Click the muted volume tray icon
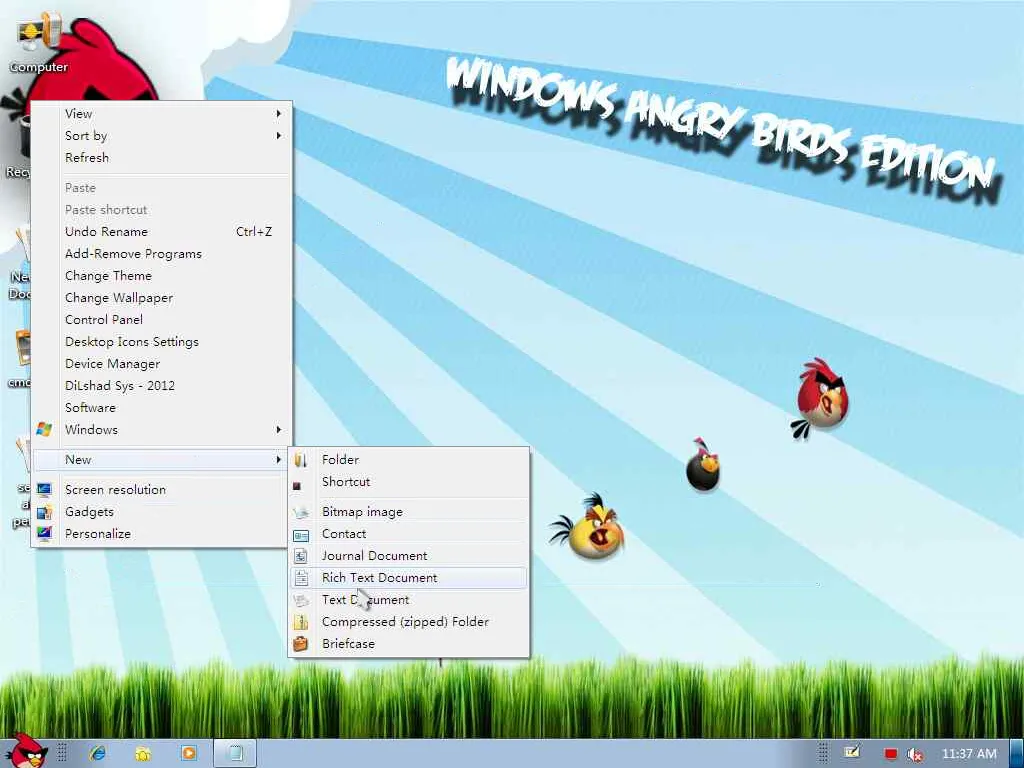This screenshot has width=1024, height=768. 916,754
